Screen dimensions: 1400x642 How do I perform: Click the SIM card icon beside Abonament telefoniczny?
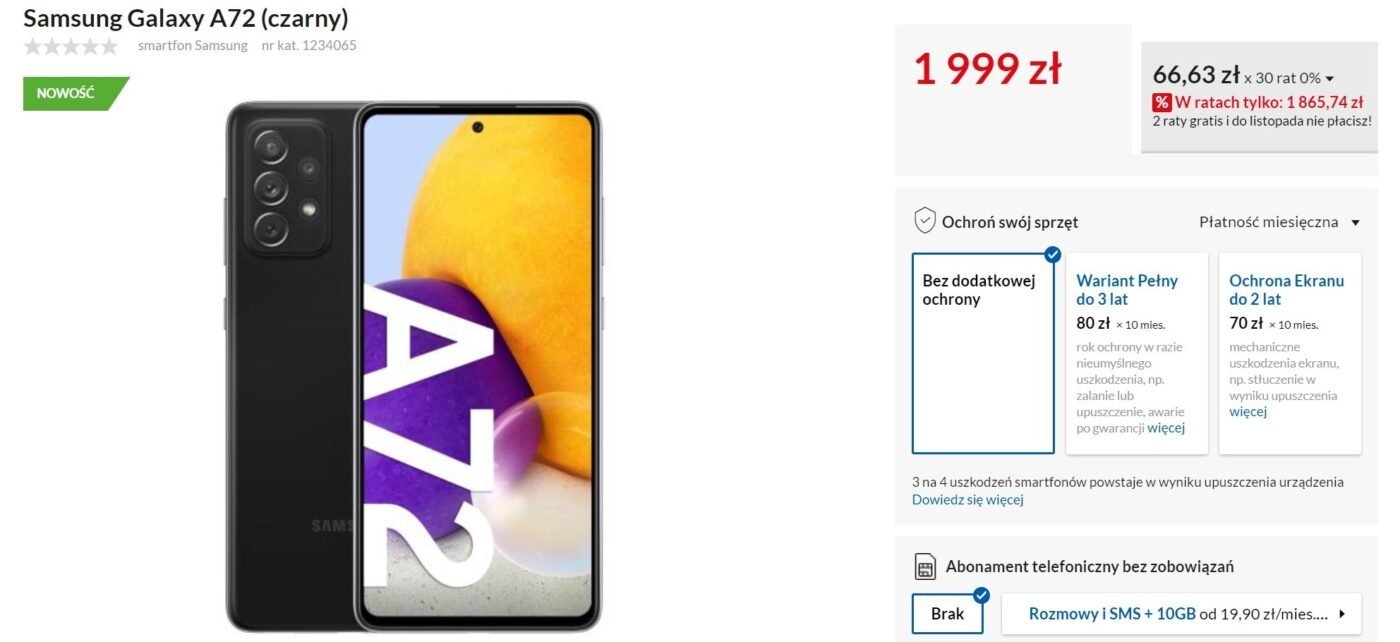pyautogui.click(x=925, y=567)
